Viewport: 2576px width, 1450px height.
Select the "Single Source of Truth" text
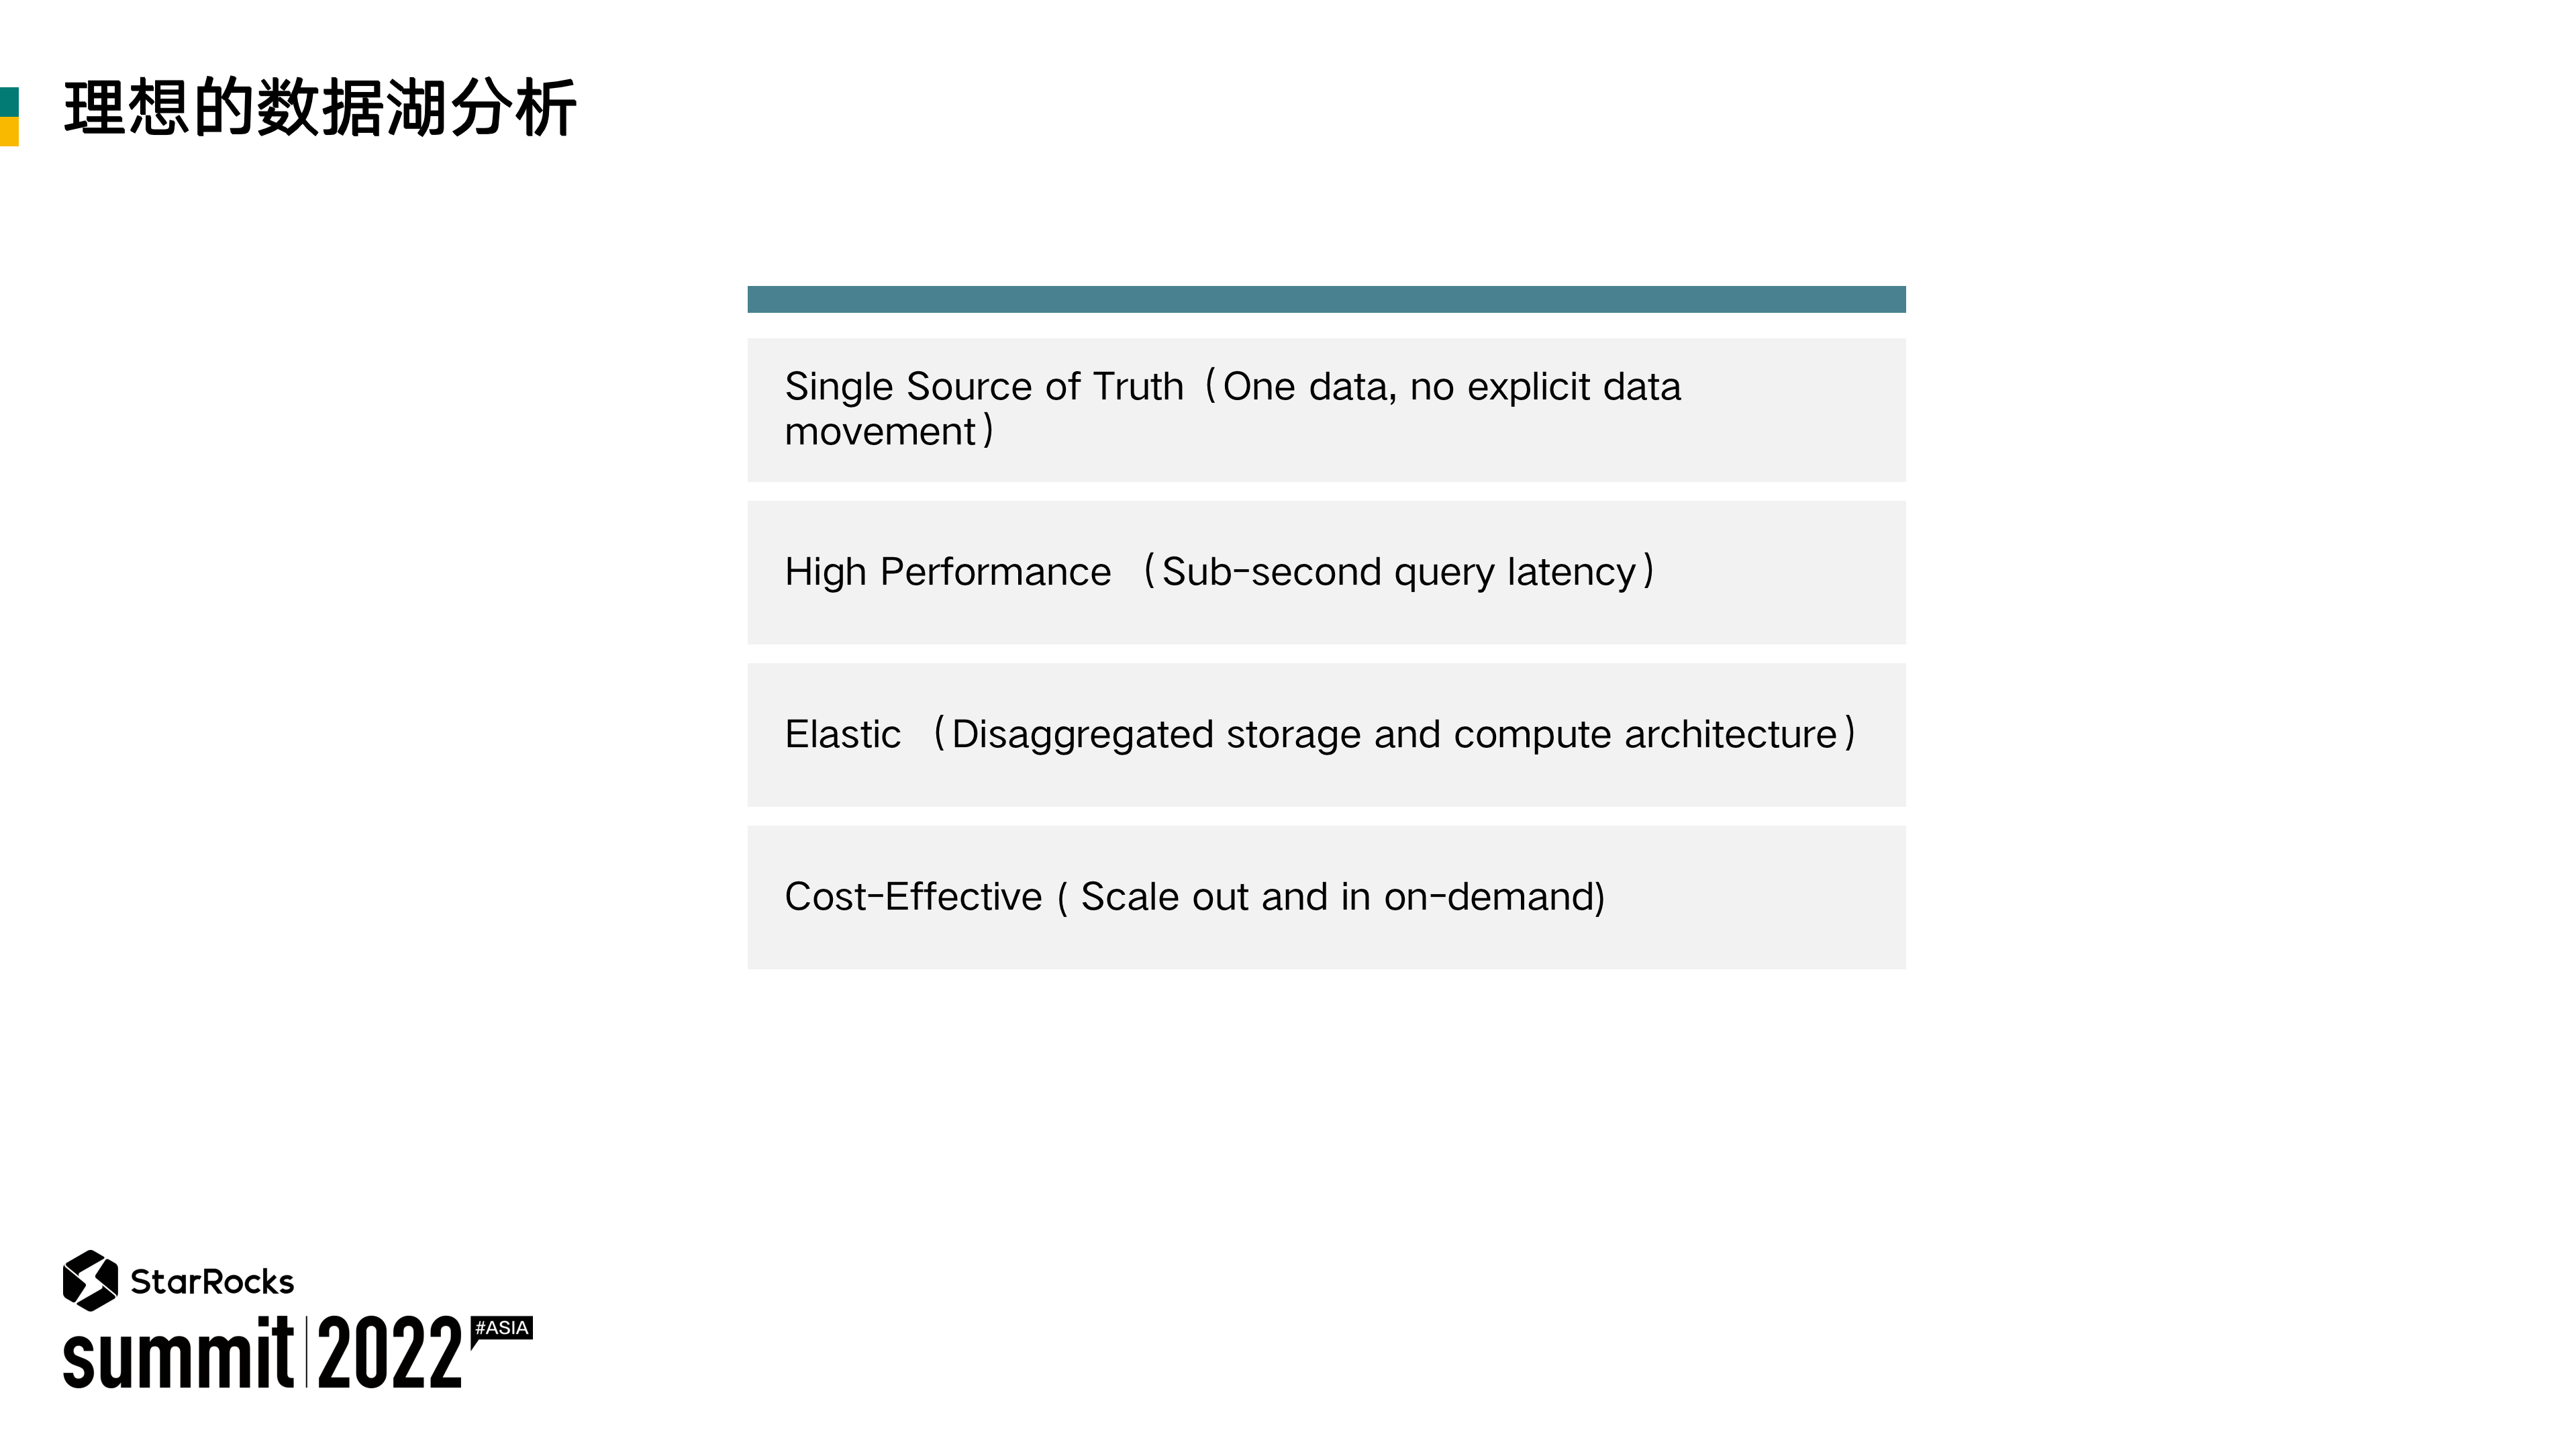(984, 387)
